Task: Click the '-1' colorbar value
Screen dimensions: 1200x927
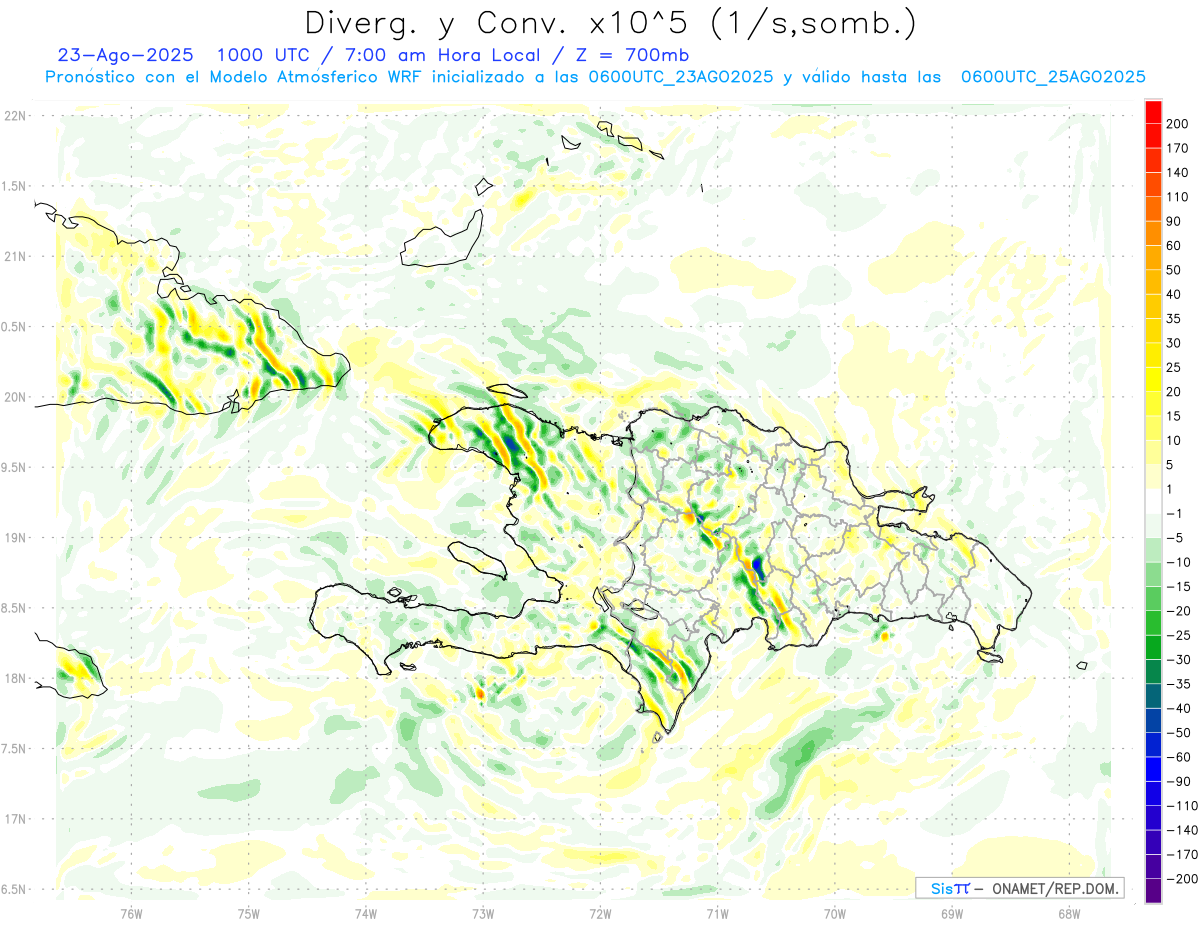Action: point(1174,513)
